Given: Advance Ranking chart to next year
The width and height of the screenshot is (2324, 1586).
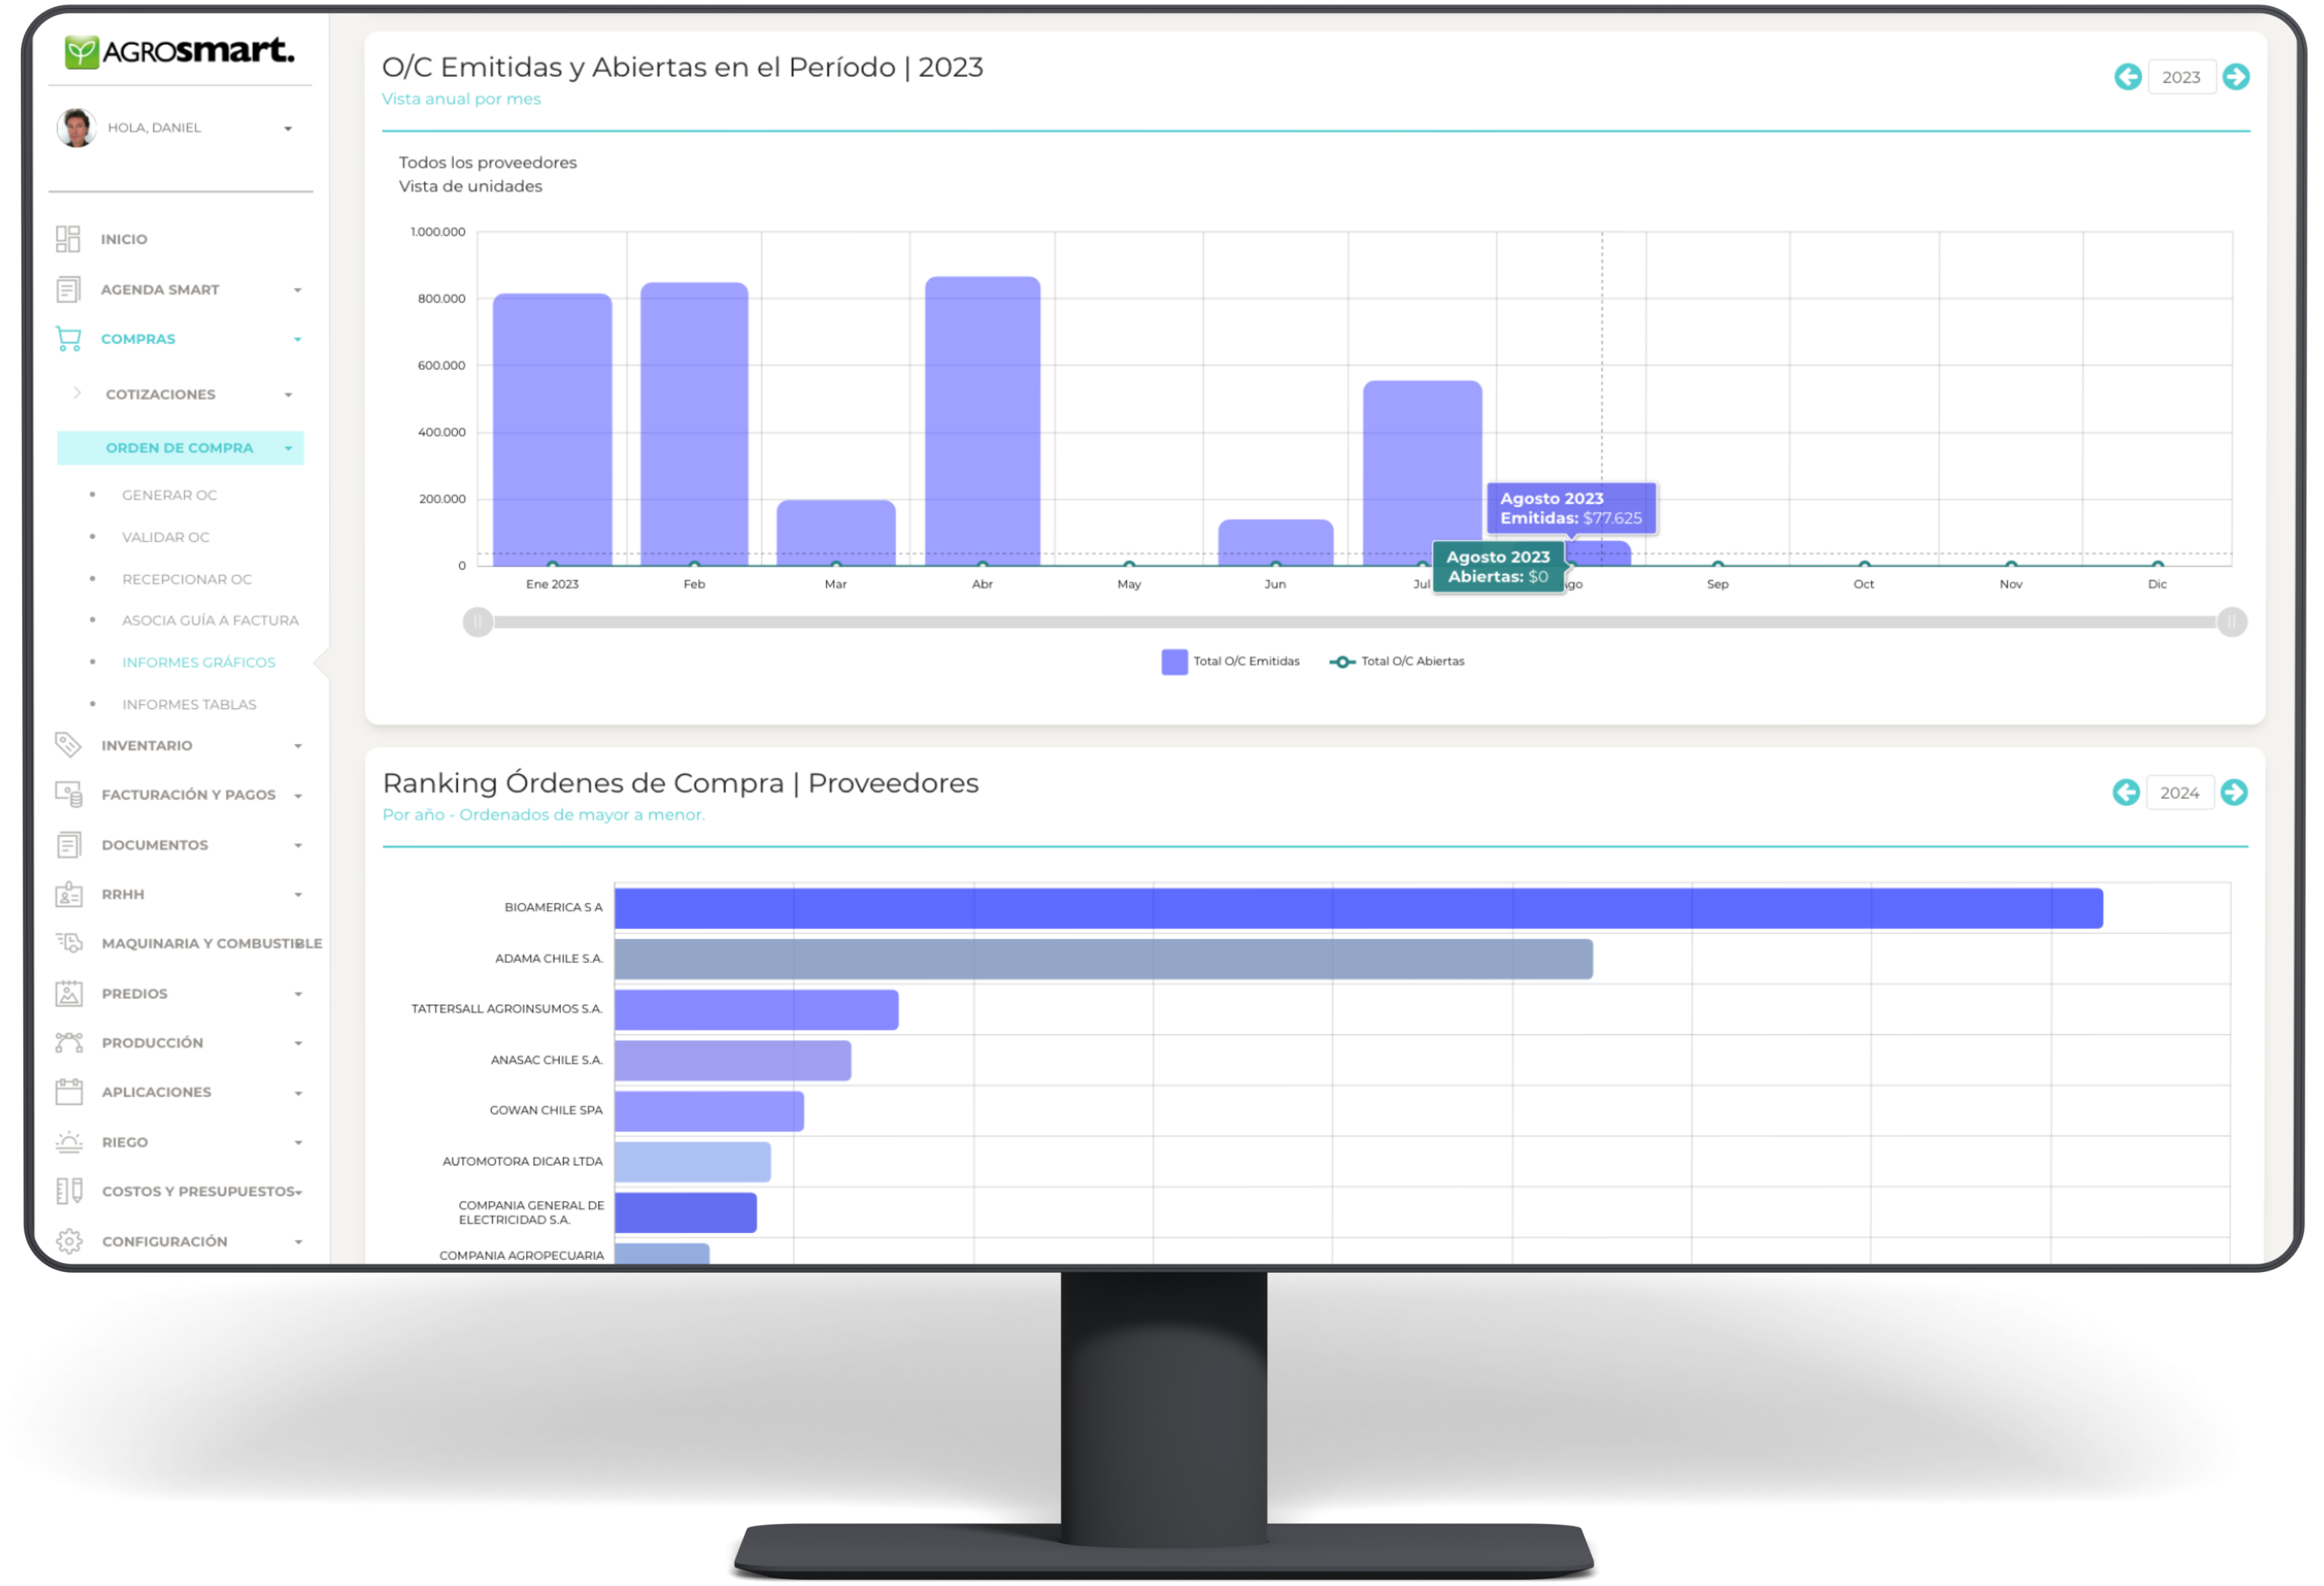Looking at the screenshot, I should click(x=2234, y=793).
